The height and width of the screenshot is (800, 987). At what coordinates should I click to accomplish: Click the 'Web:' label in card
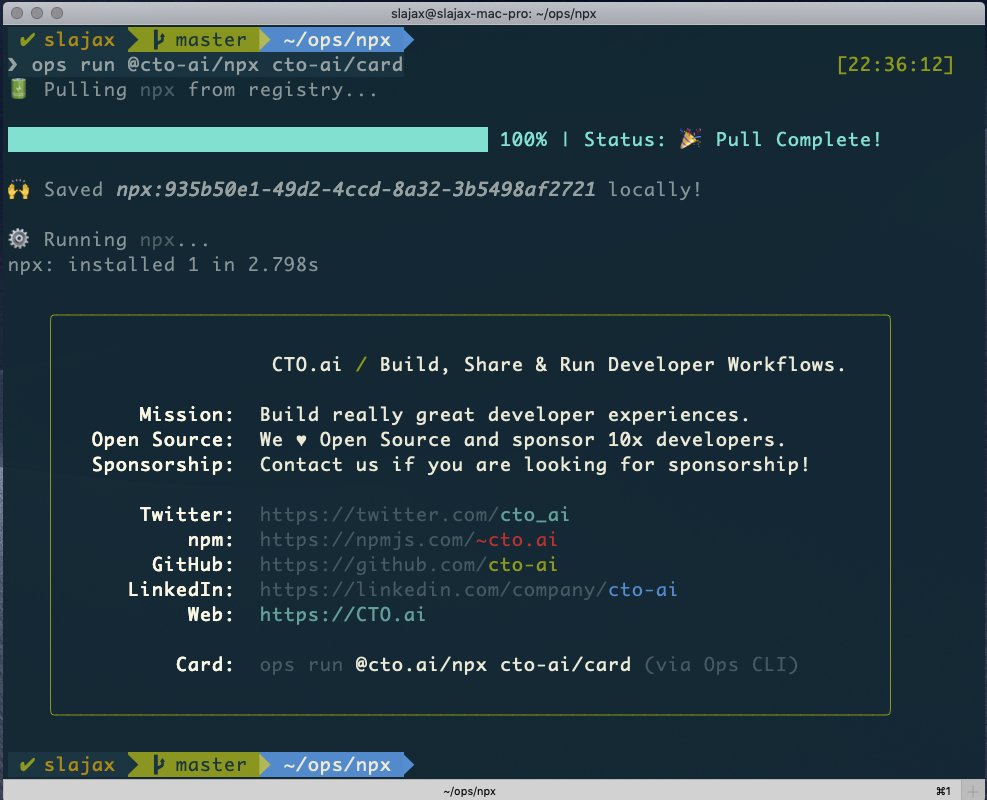tap(210, 614)
